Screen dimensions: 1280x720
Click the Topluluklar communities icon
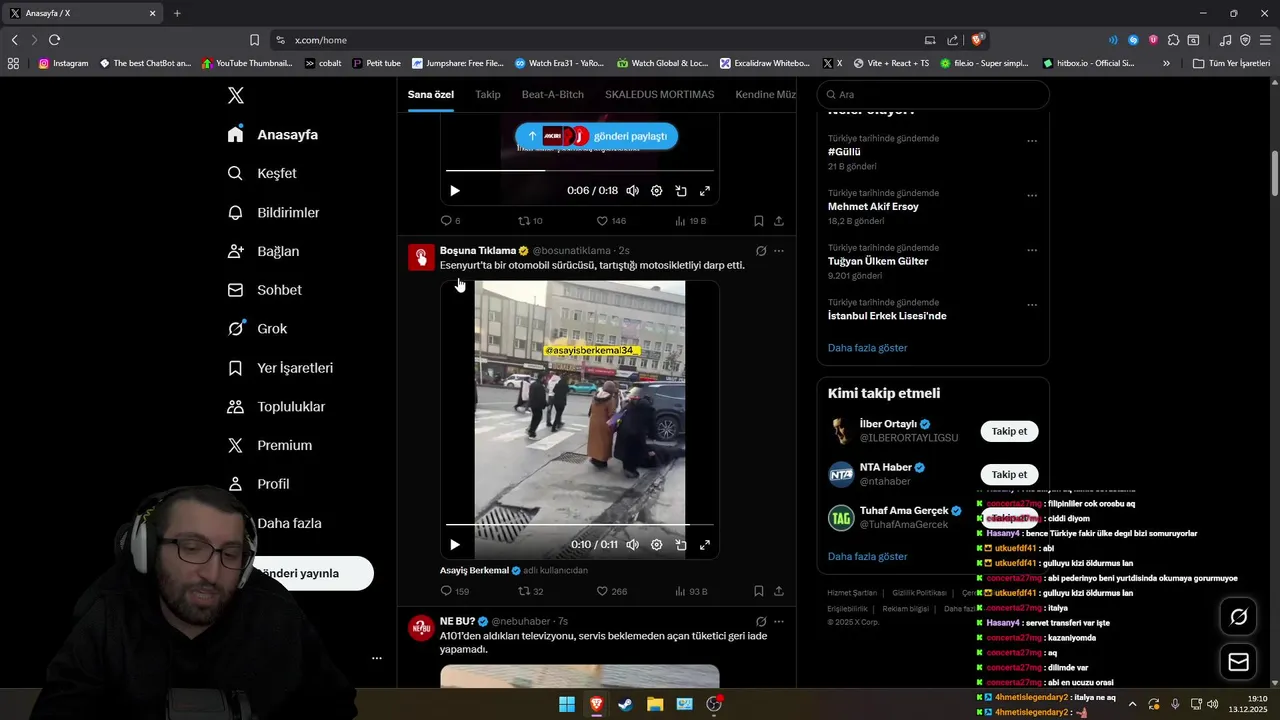click(235, 406)
